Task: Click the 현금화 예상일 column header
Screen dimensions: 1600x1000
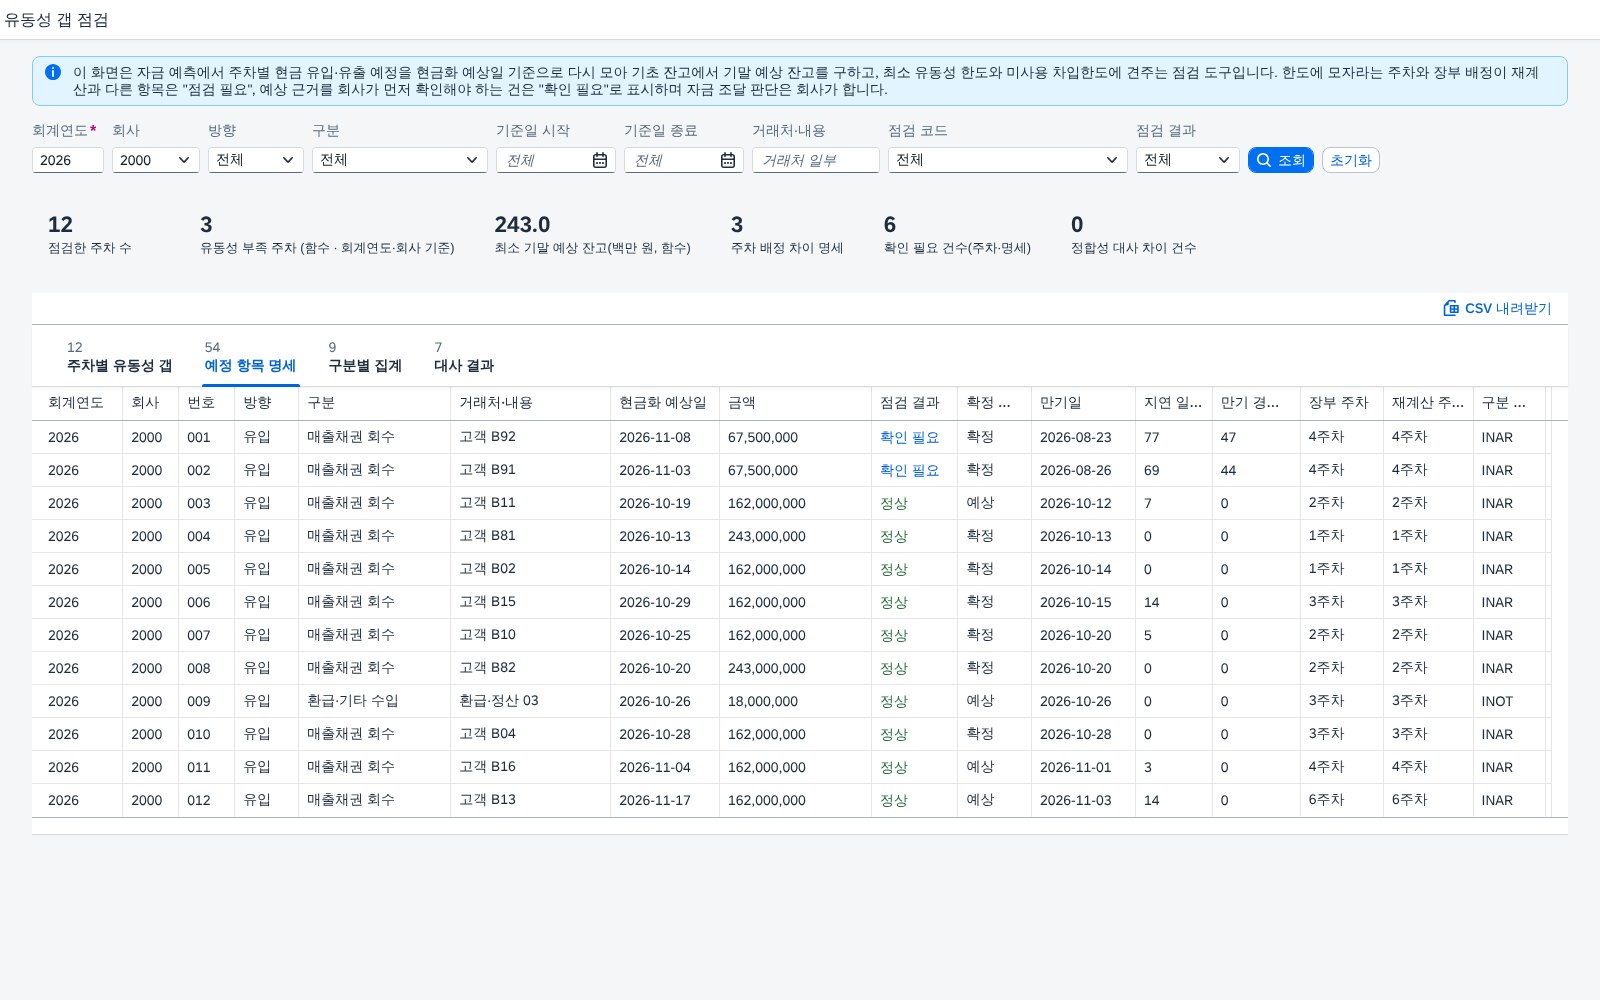Action: (663, 403)
